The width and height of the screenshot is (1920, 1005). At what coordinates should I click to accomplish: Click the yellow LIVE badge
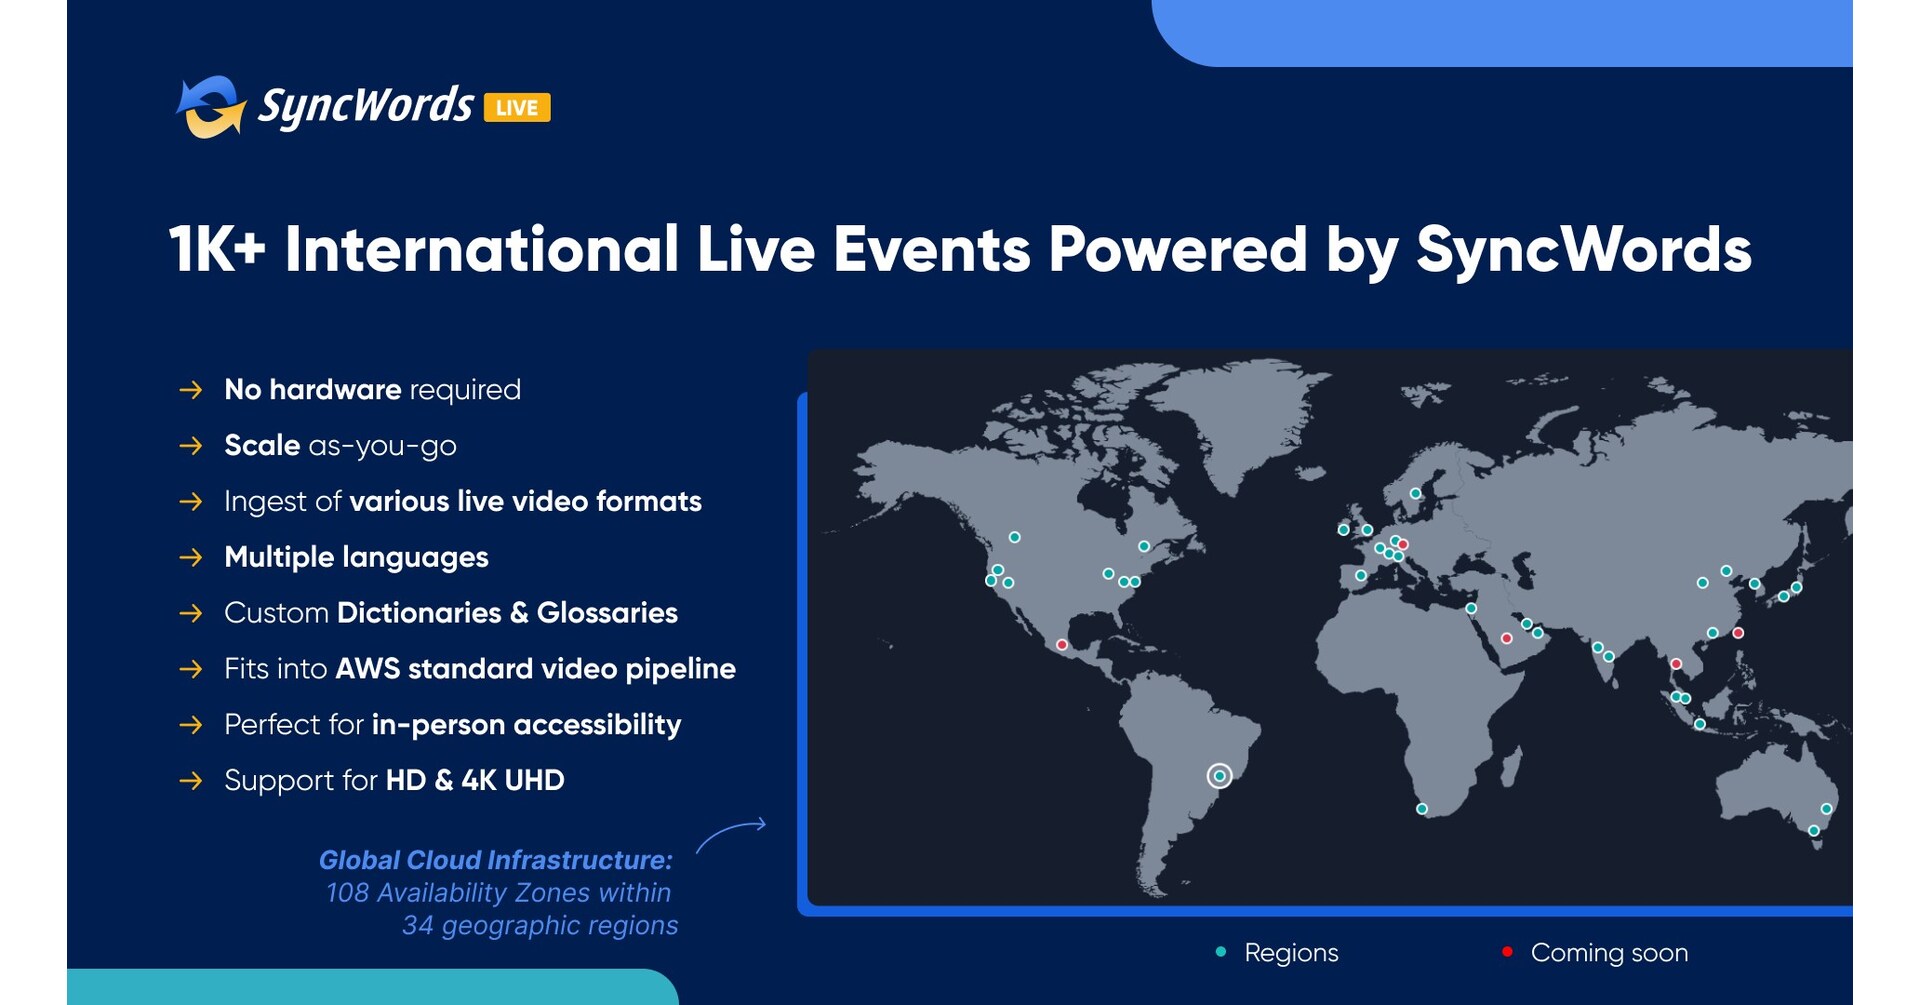(x=519, y=105)
